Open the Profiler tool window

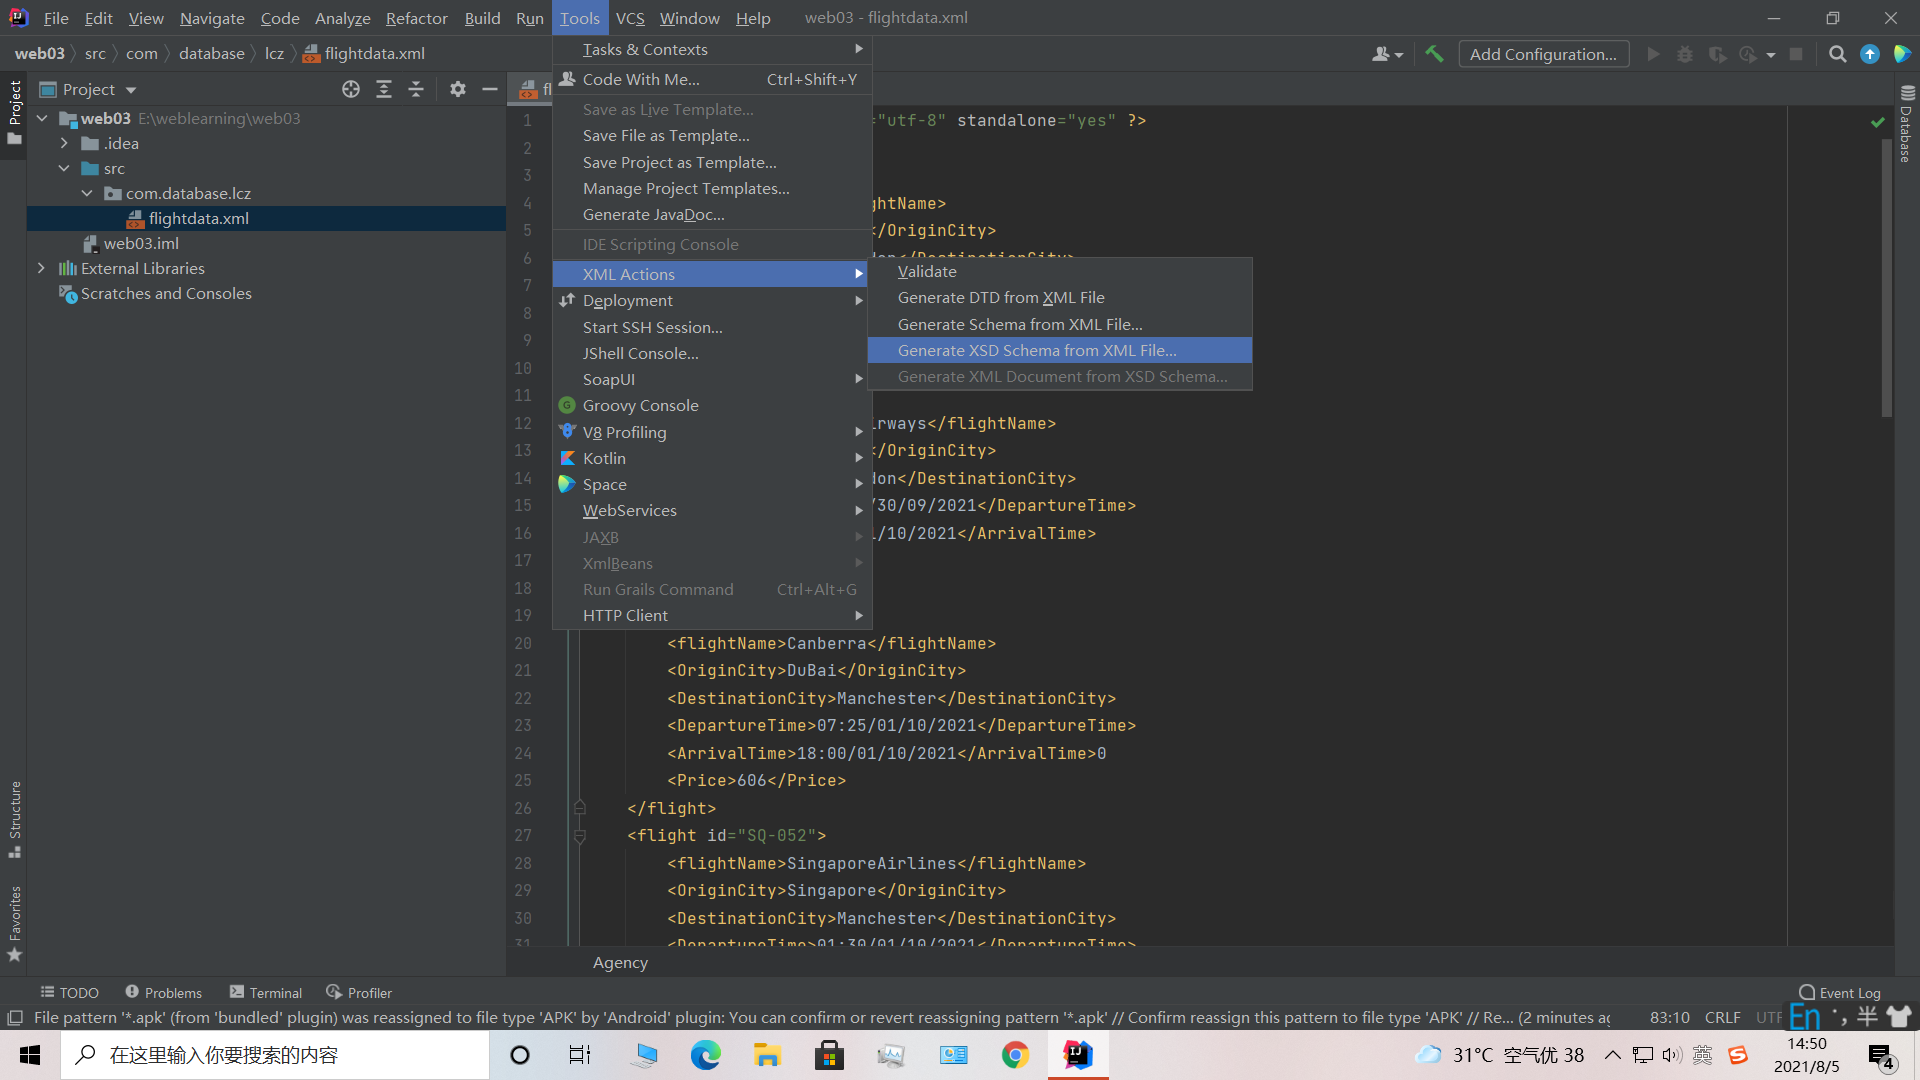click(x=359, y=992)
